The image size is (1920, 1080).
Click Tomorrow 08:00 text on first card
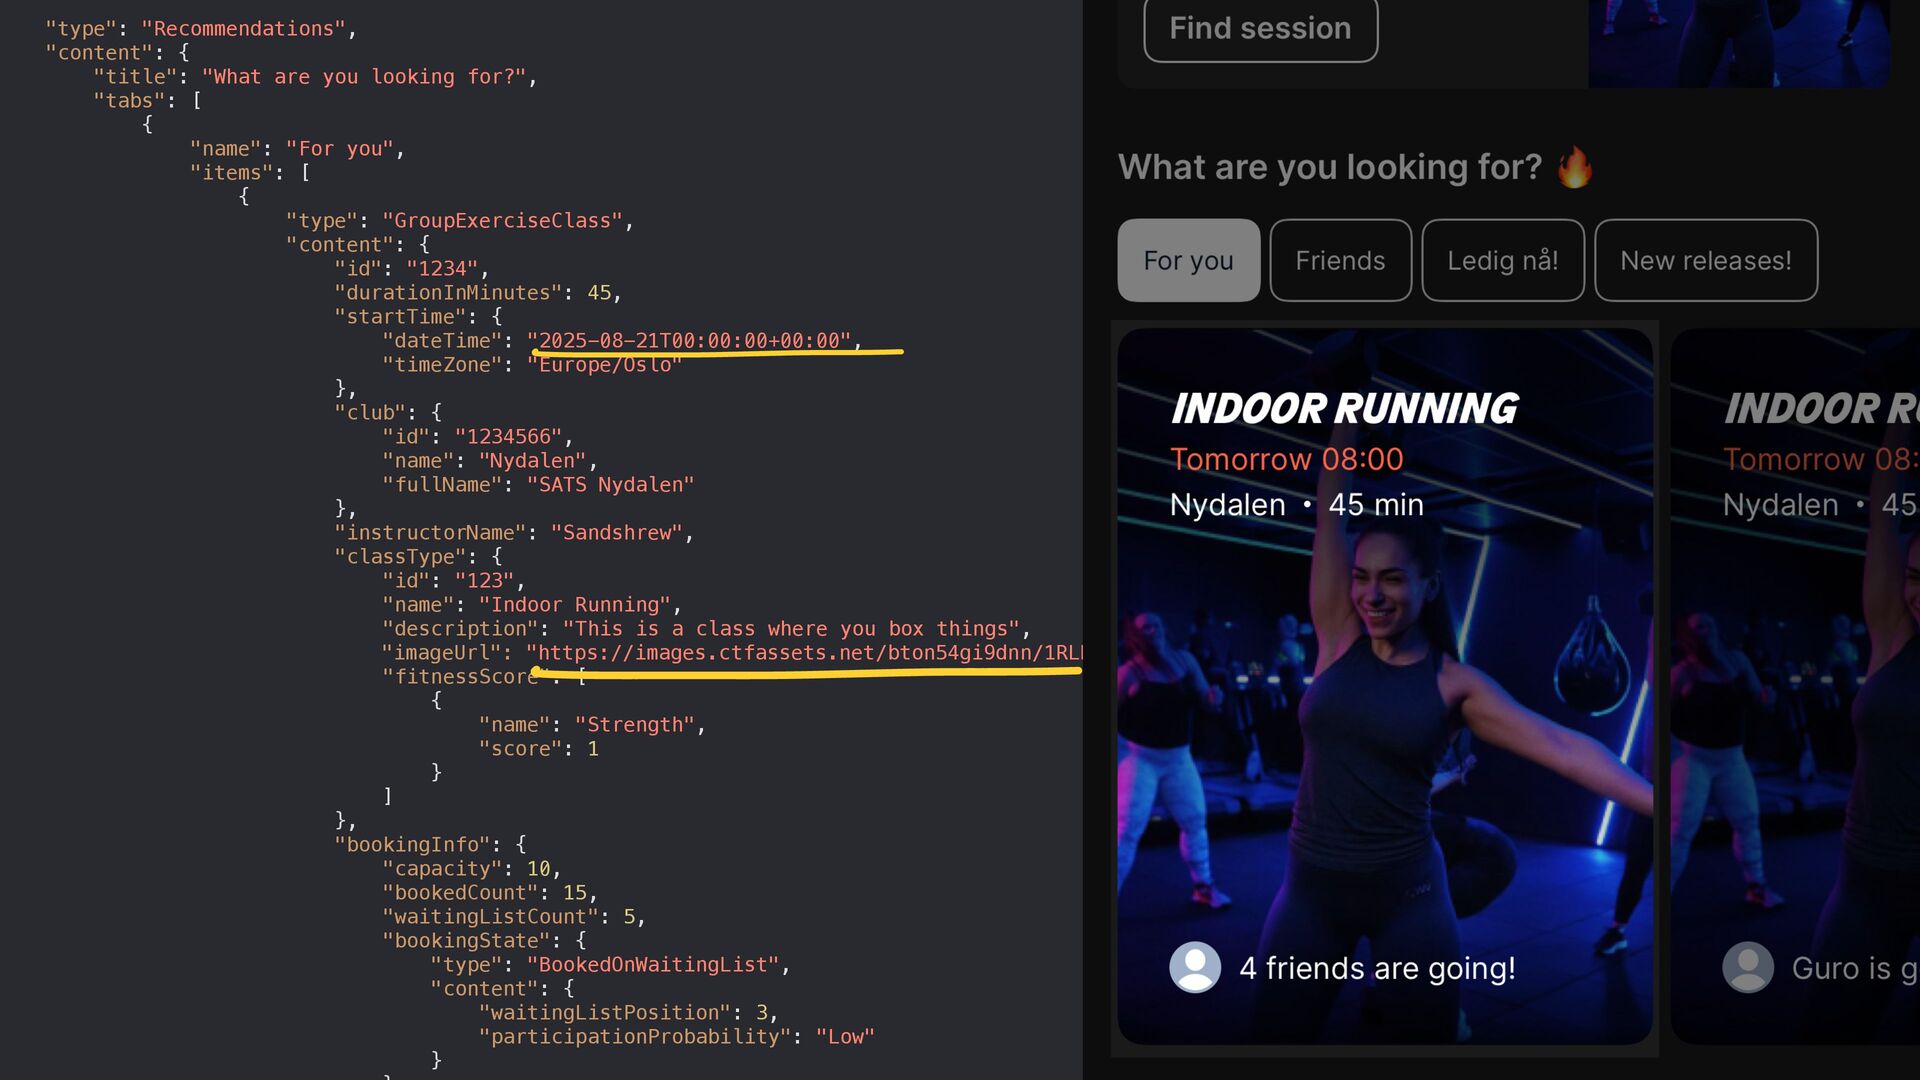point(1286,459)
